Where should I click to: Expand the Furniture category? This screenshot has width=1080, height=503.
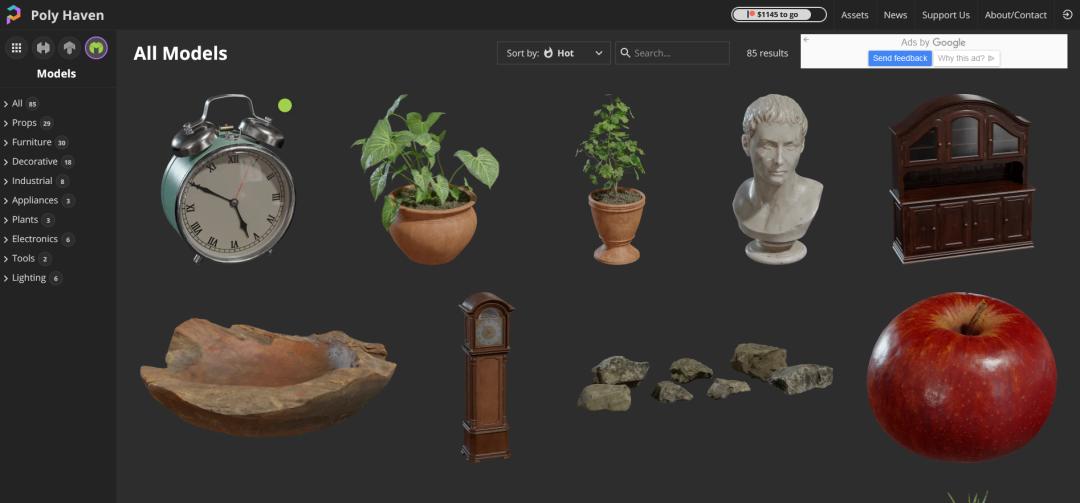pyautogui.click(x=31, y=142)
